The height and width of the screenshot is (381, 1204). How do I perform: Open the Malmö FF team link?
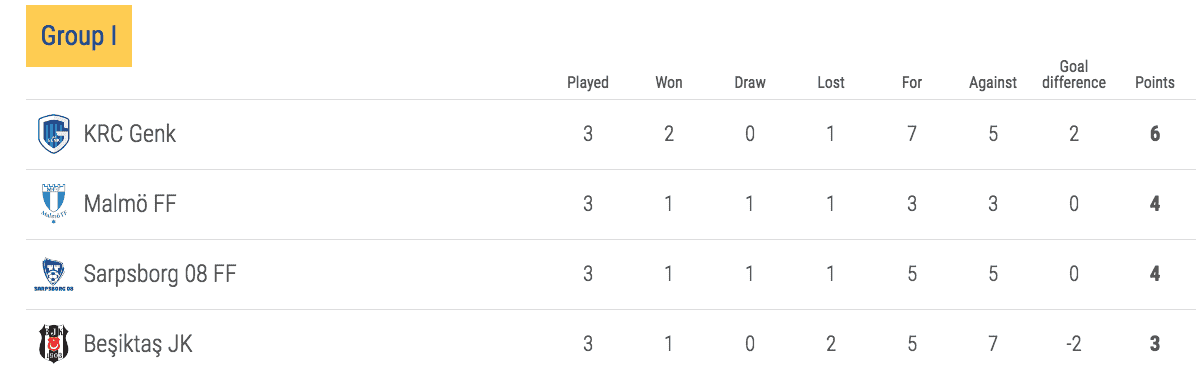click(x=130, y=204)
